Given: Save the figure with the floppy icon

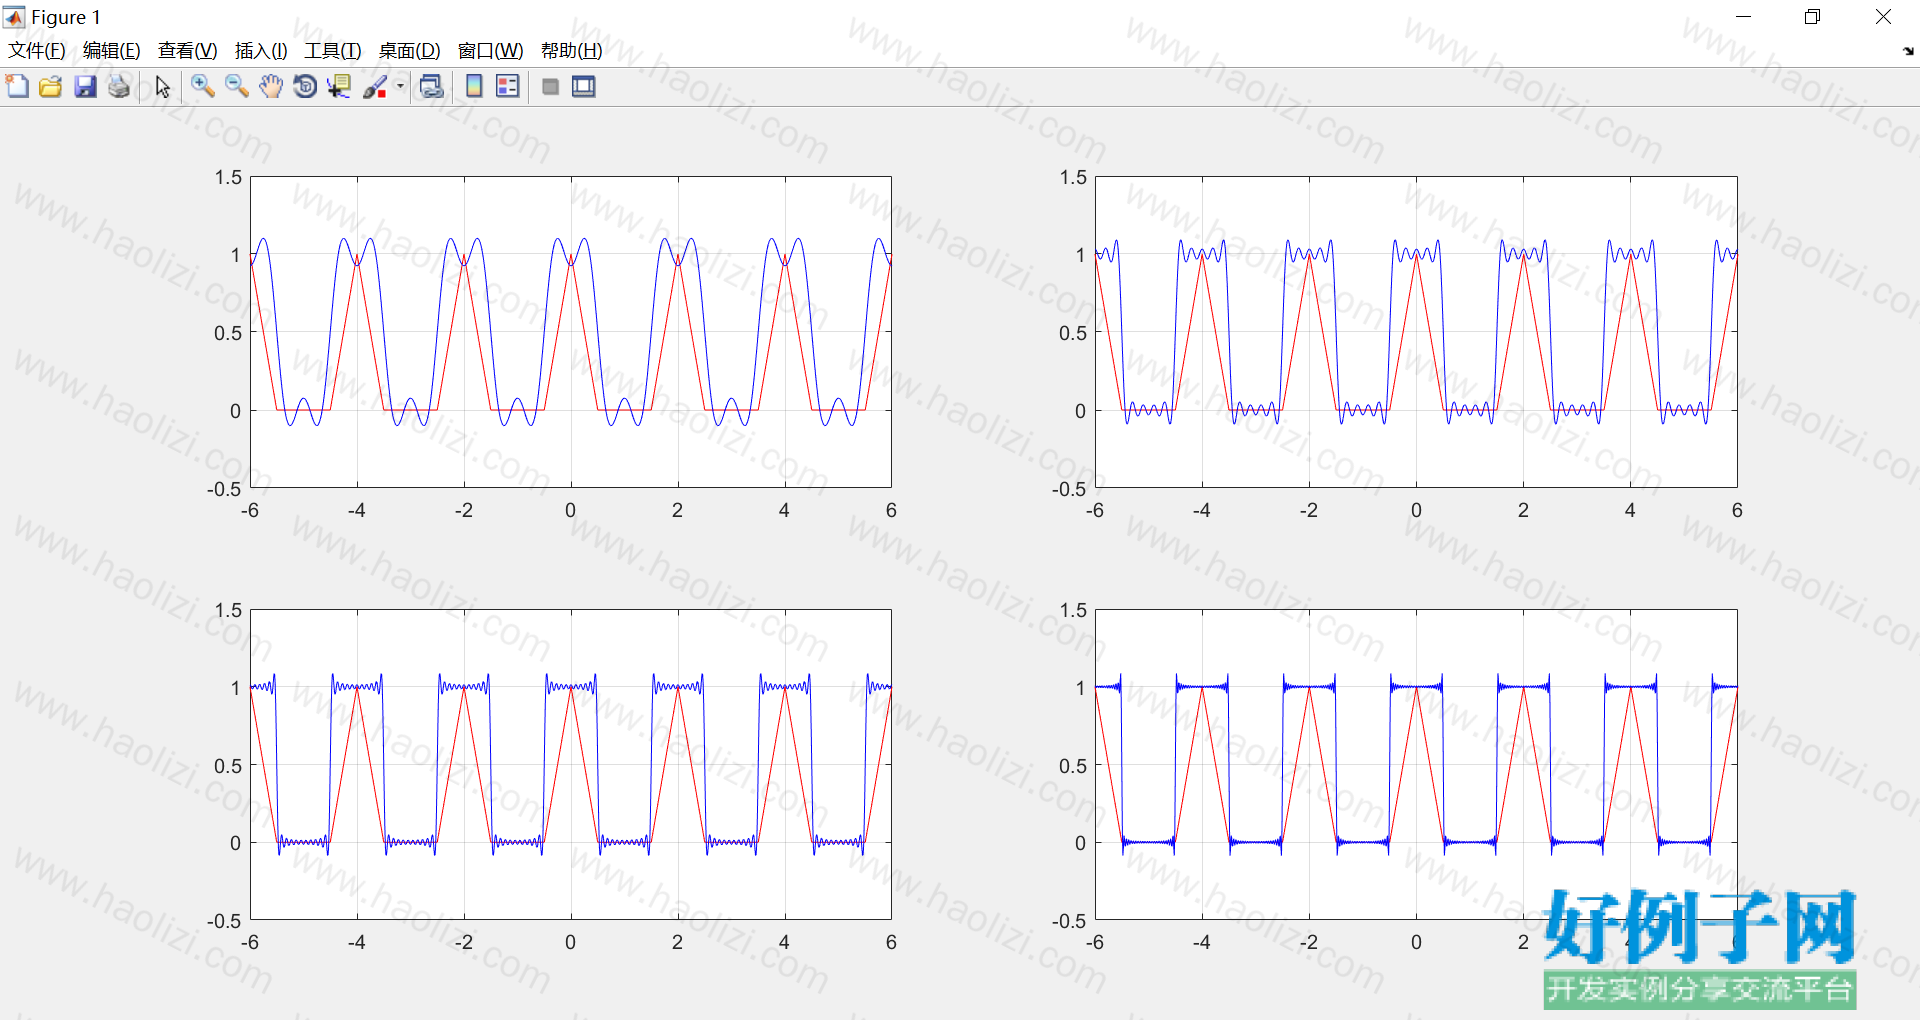Looking at the screenshot, I should 85,87.
